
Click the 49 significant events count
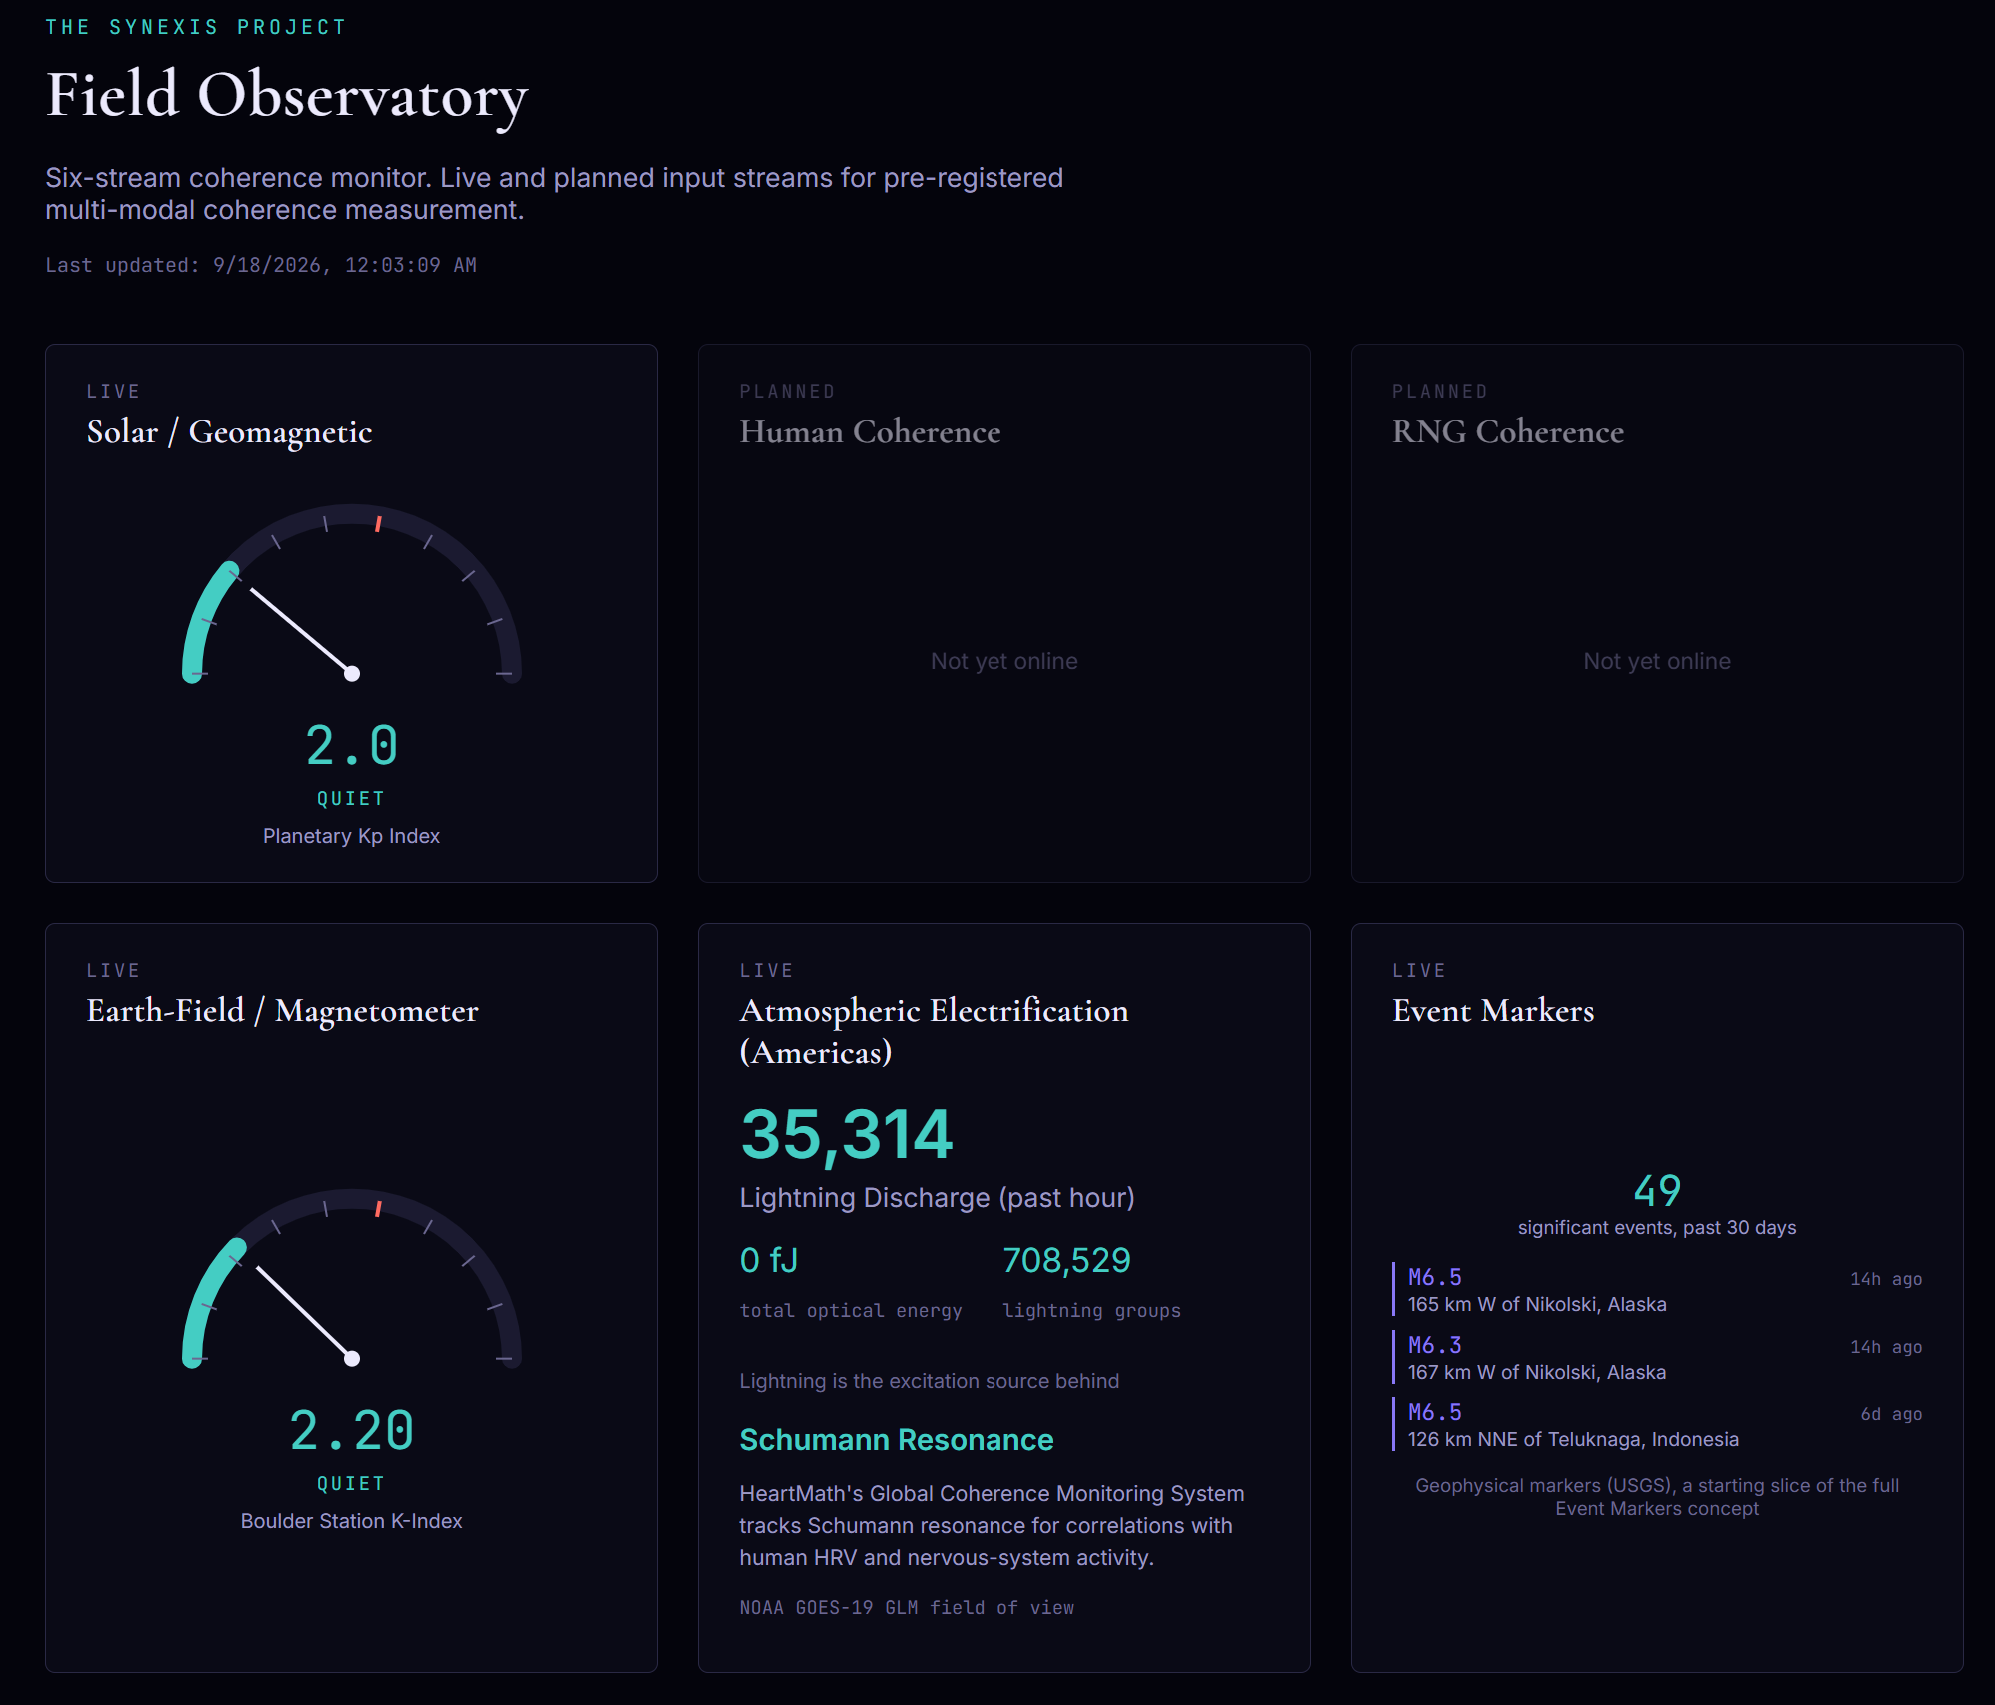(x=1657, y=1191)
